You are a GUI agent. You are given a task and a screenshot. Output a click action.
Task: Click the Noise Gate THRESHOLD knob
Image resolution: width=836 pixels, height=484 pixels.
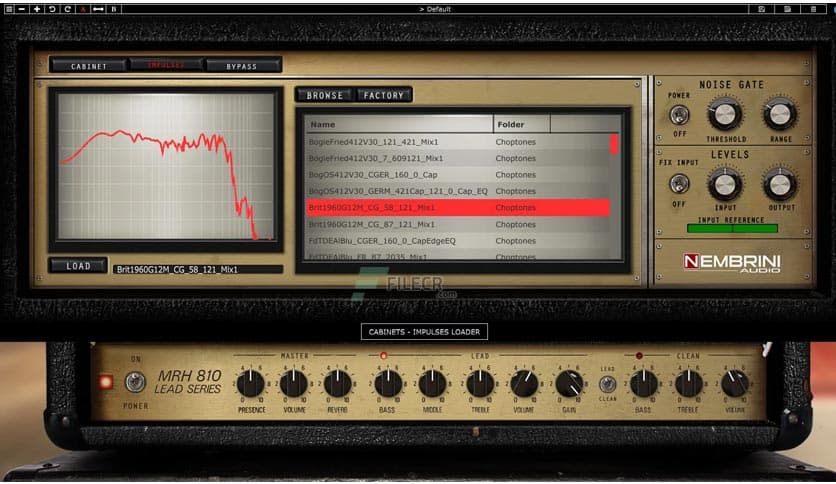(725, 114)
